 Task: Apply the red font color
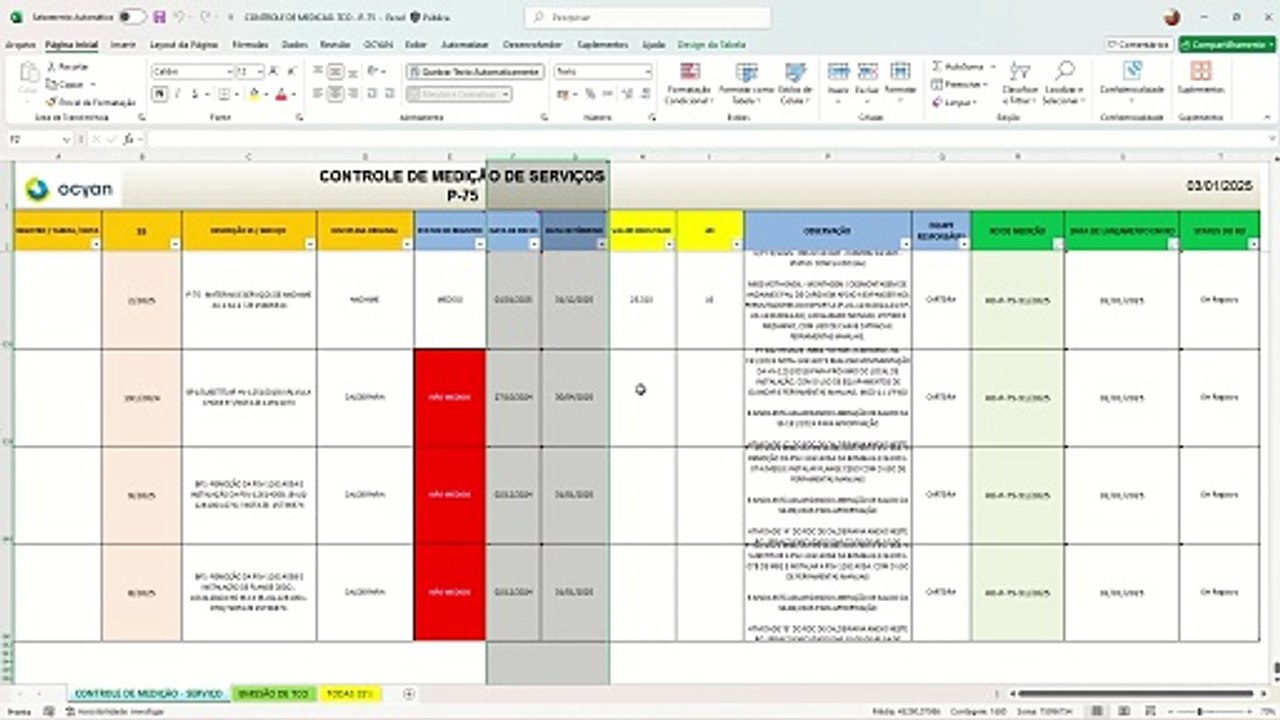coord(280,94)
